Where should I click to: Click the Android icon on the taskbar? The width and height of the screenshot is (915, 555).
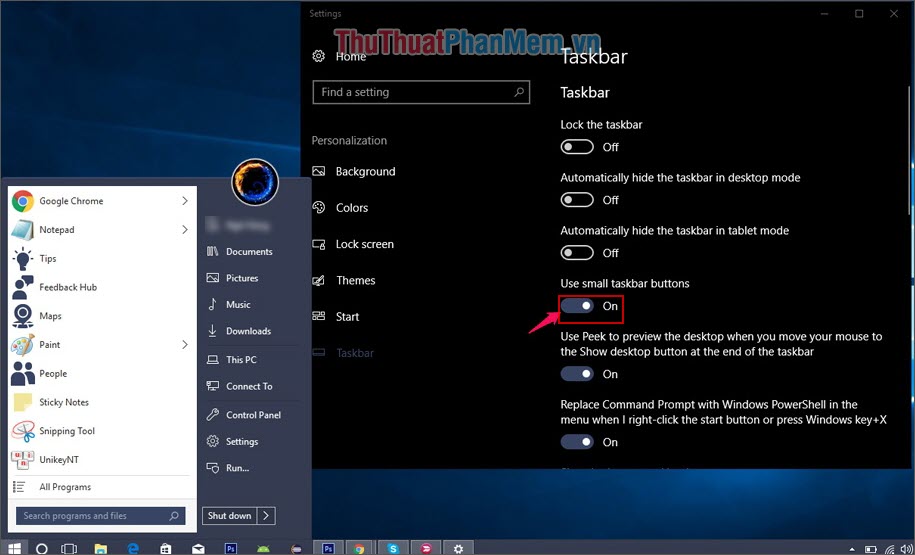point(263,549)
